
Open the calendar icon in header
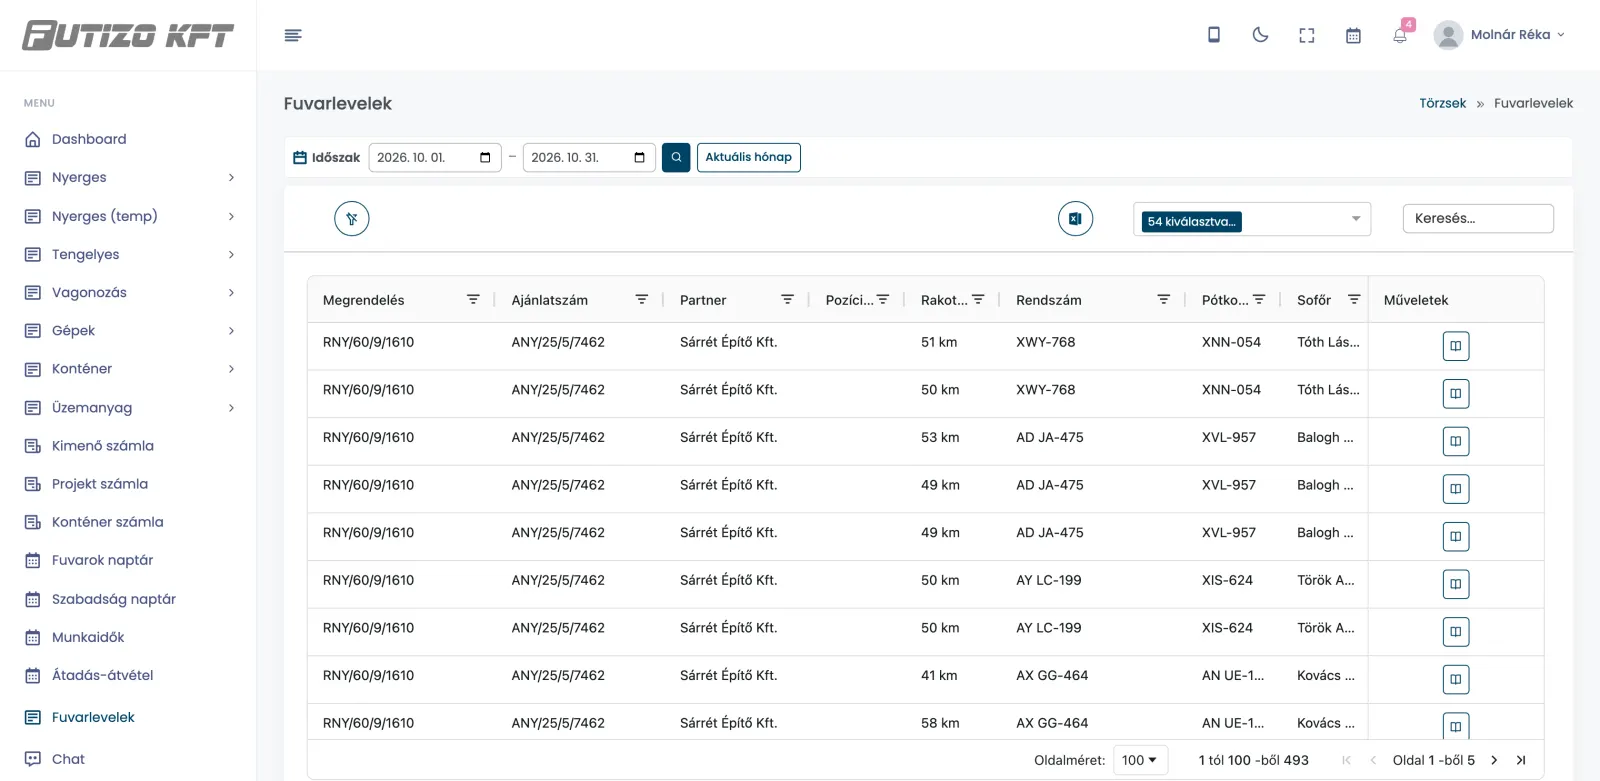coord(1353,35)
